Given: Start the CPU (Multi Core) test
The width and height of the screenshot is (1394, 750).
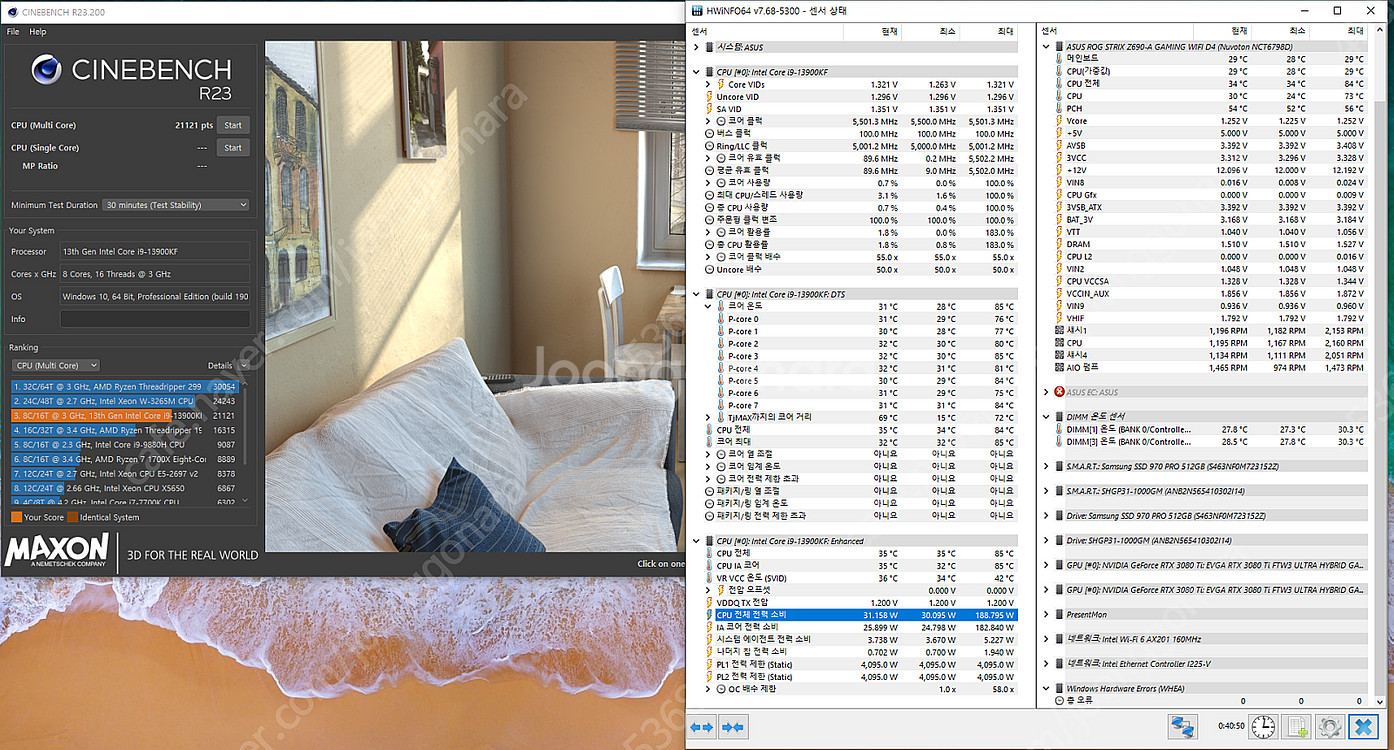Looking at the screenshot, I should 233,126.
